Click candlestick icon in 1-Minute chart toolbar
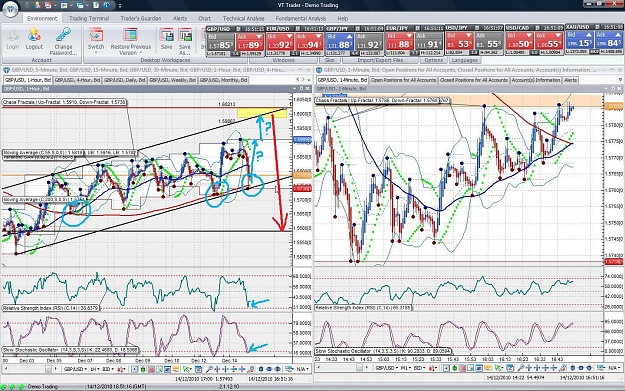Image resolution: width=625 pixels, height=391 pixels. click(454, 369)
